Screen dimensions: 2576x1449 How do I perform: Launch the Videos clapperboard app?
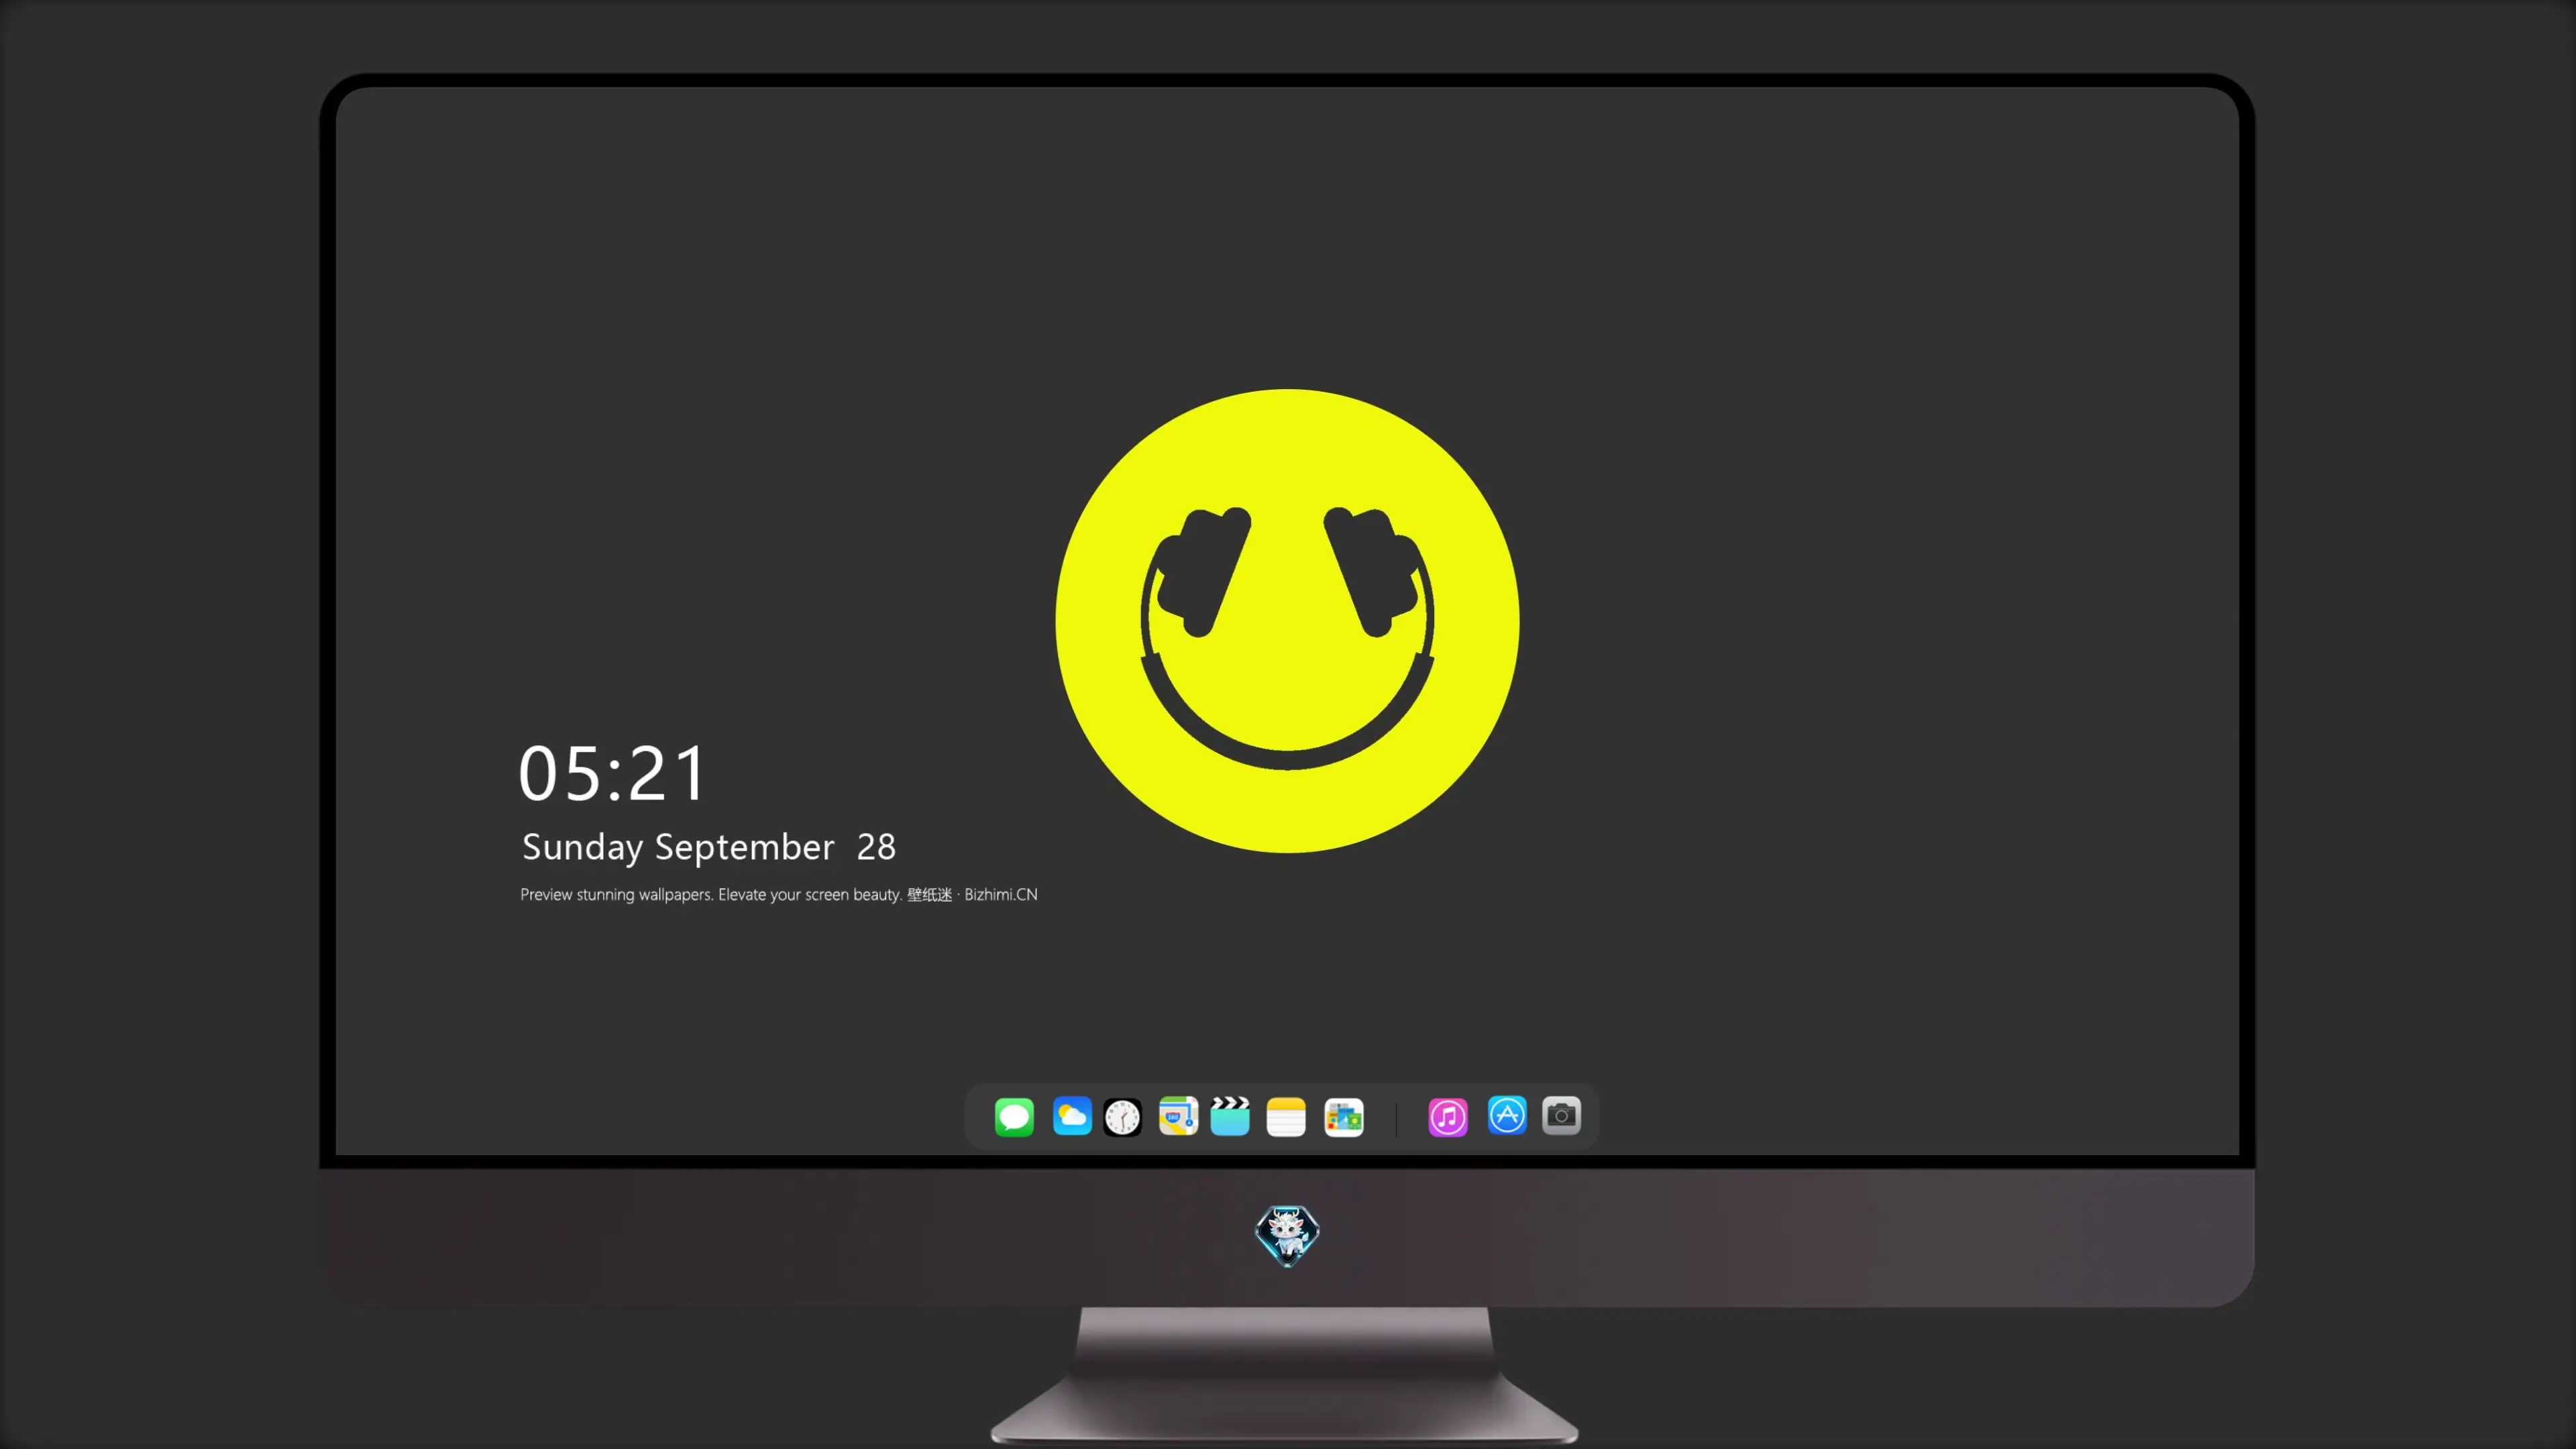(x=1230, y=1116)
